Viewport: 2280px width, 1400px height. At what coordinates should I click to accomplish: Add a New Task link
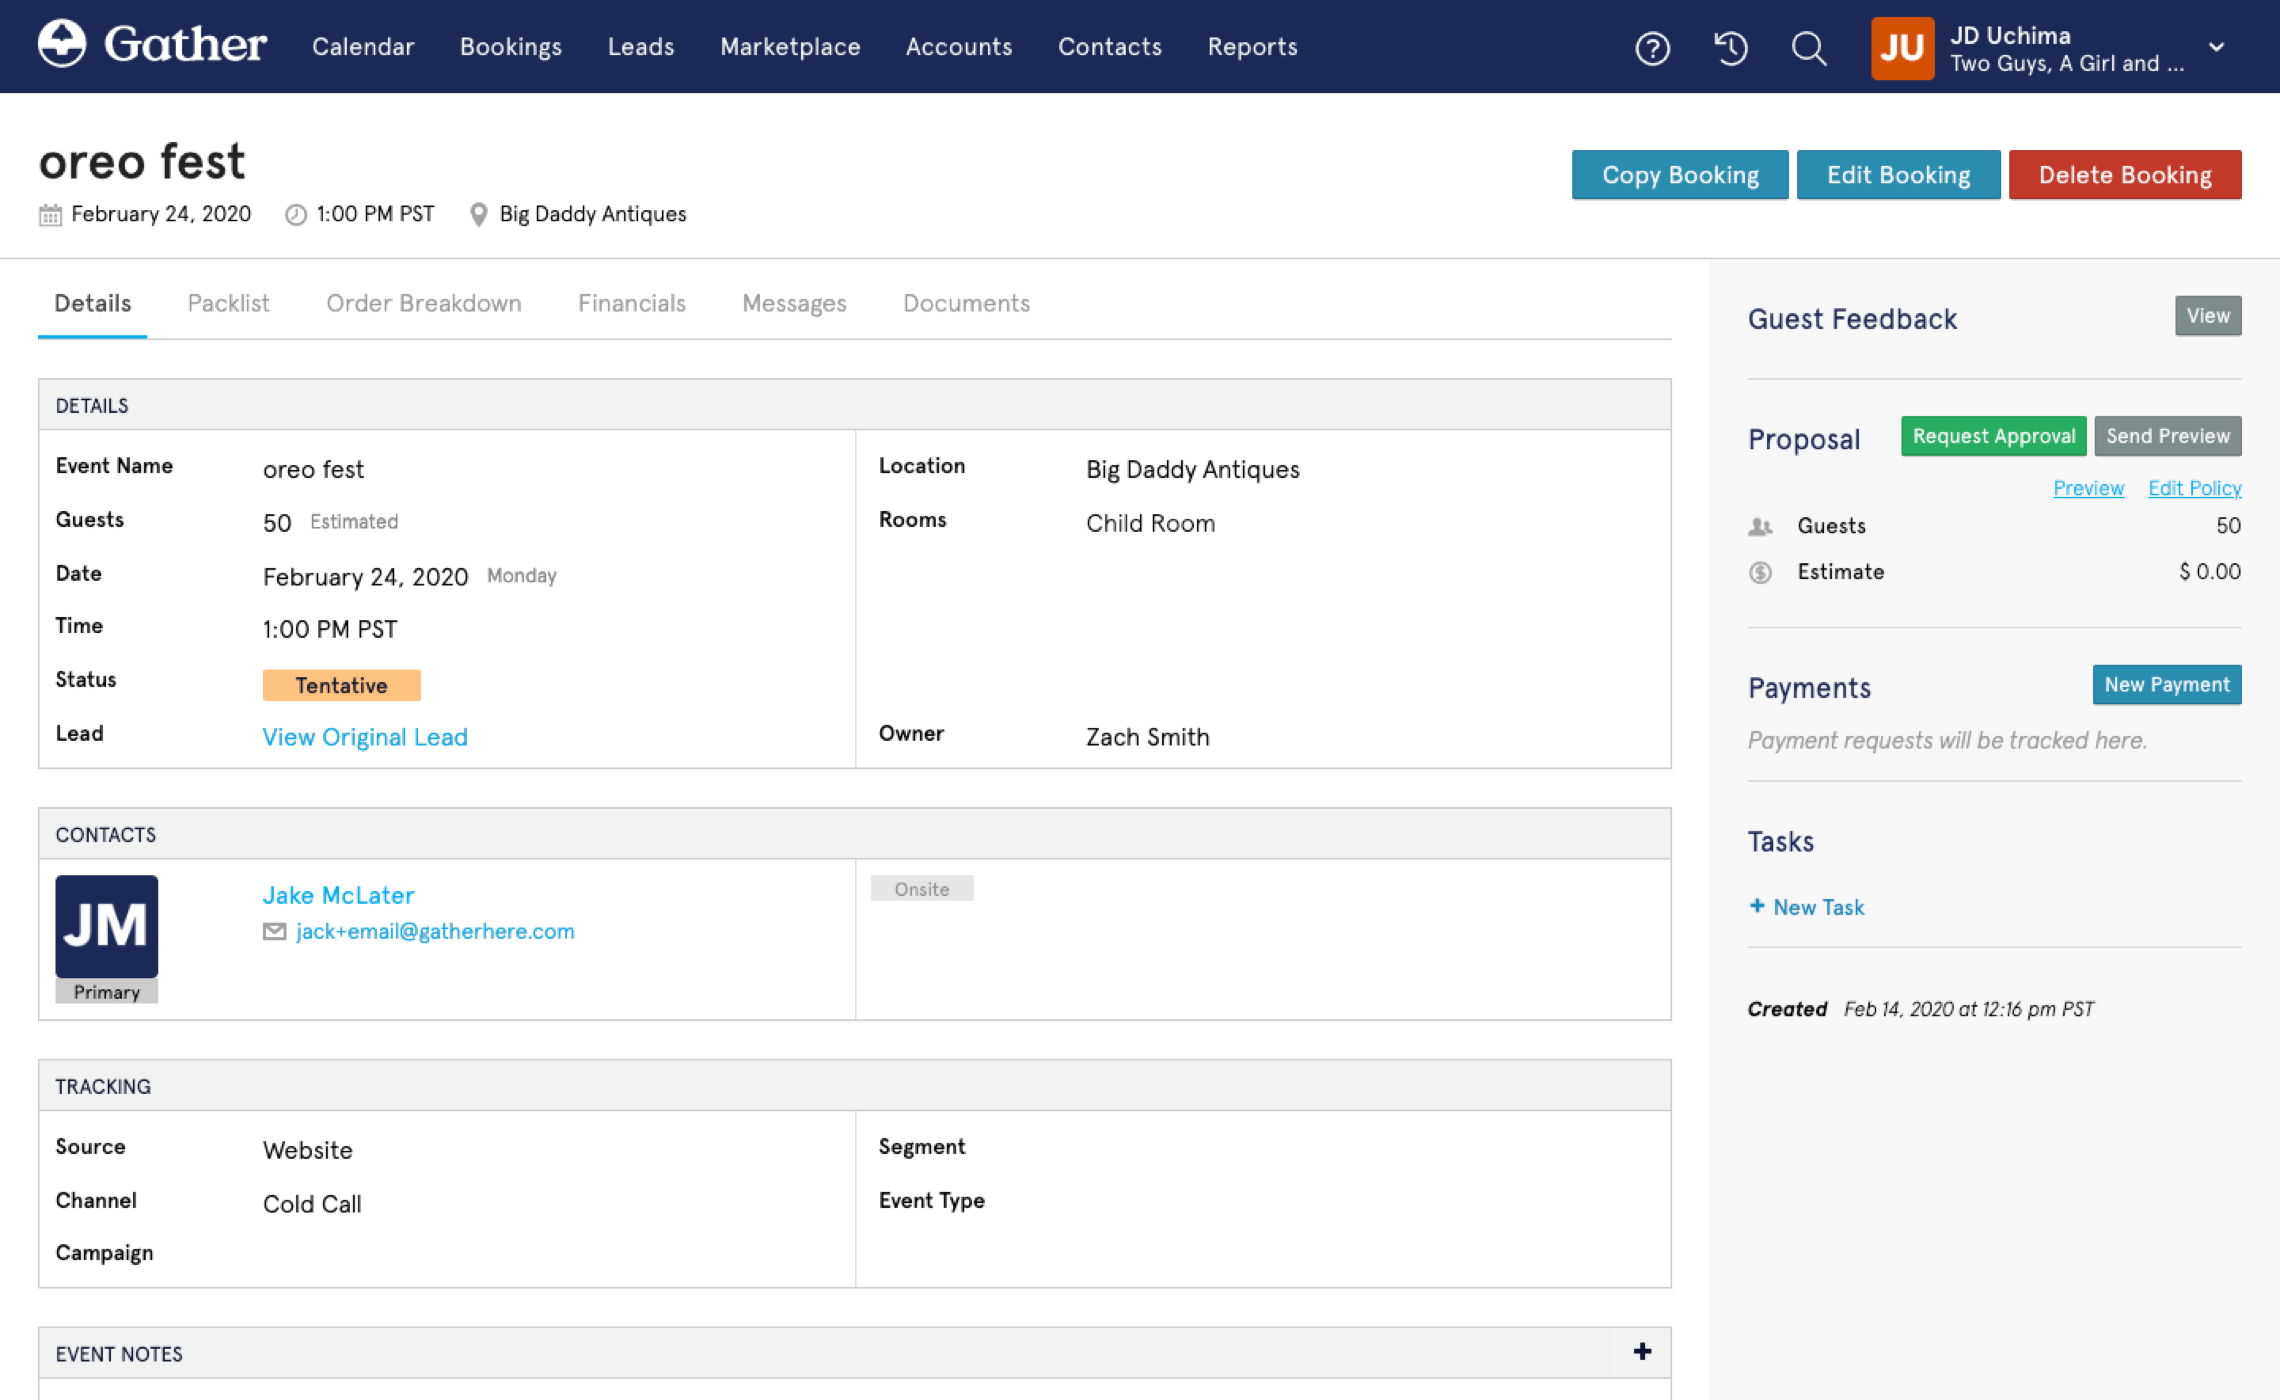click(1806, 907)
